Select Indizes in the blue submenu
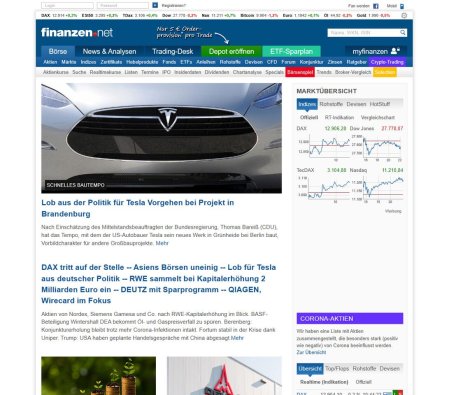The width and height of the screenshot is (449, 395). tap(88, 62)
